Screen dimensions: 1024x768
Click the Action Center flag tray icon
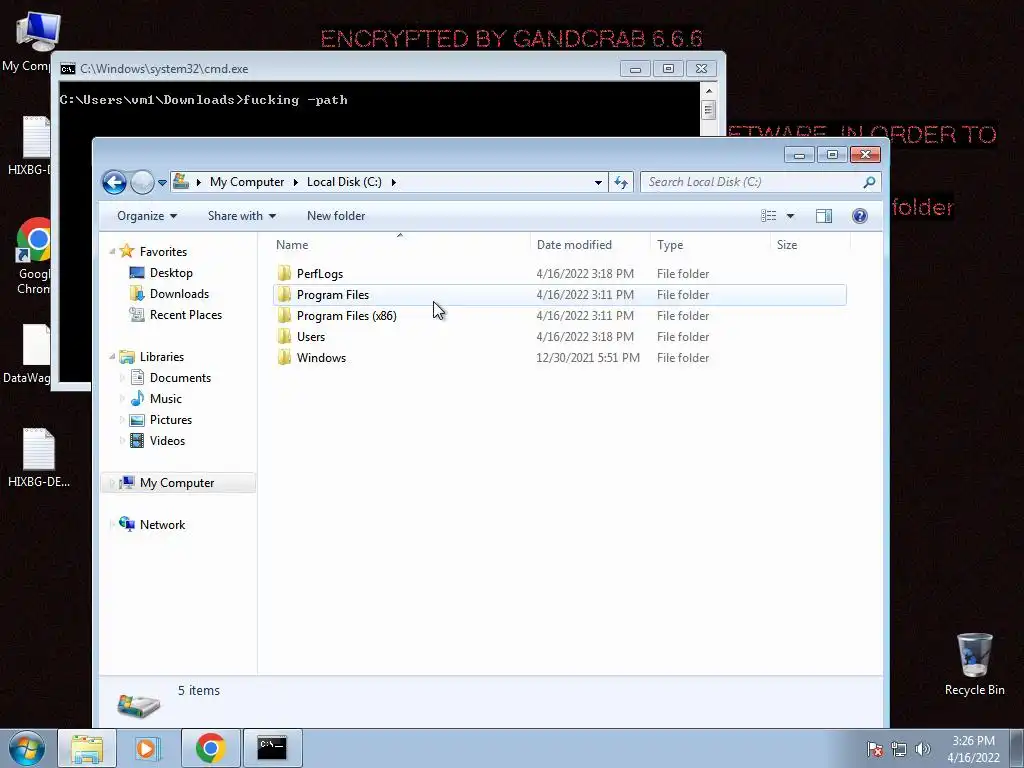point(874,749)
